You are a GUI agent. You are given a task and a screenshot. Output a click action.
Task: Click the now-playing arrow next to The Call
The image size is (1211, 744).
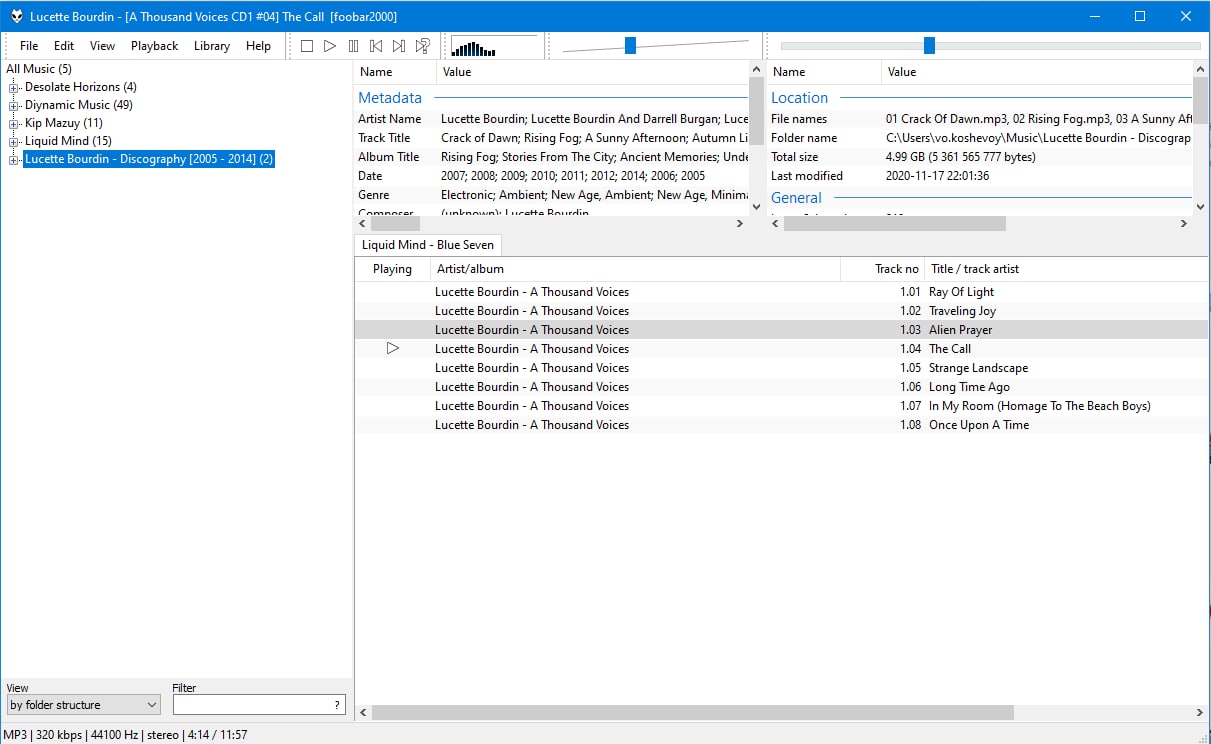point(393,348)
